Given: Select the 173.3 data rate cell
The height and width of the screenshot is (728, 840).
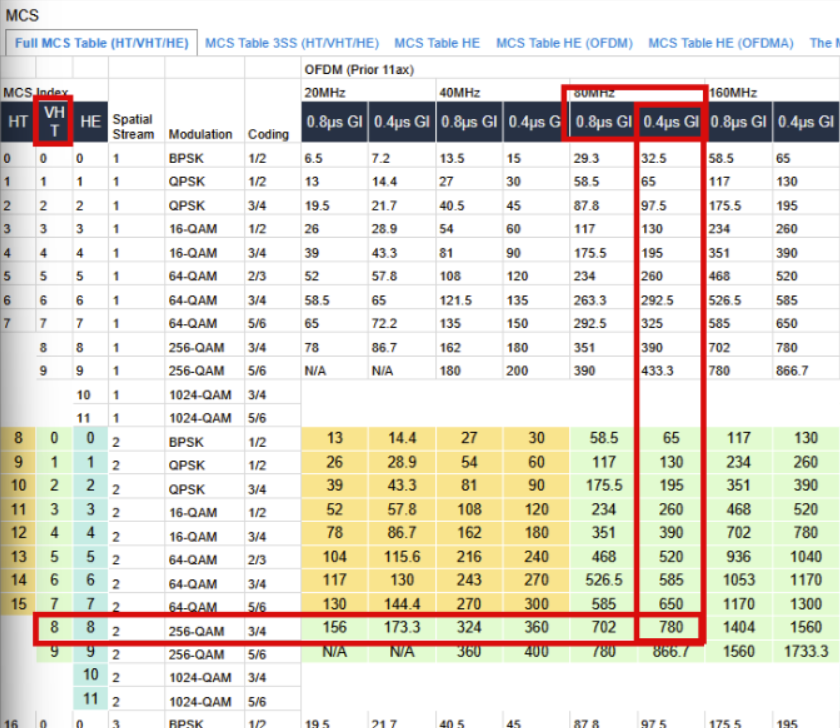Looking at the screenshot, I should tap(401, 629).
